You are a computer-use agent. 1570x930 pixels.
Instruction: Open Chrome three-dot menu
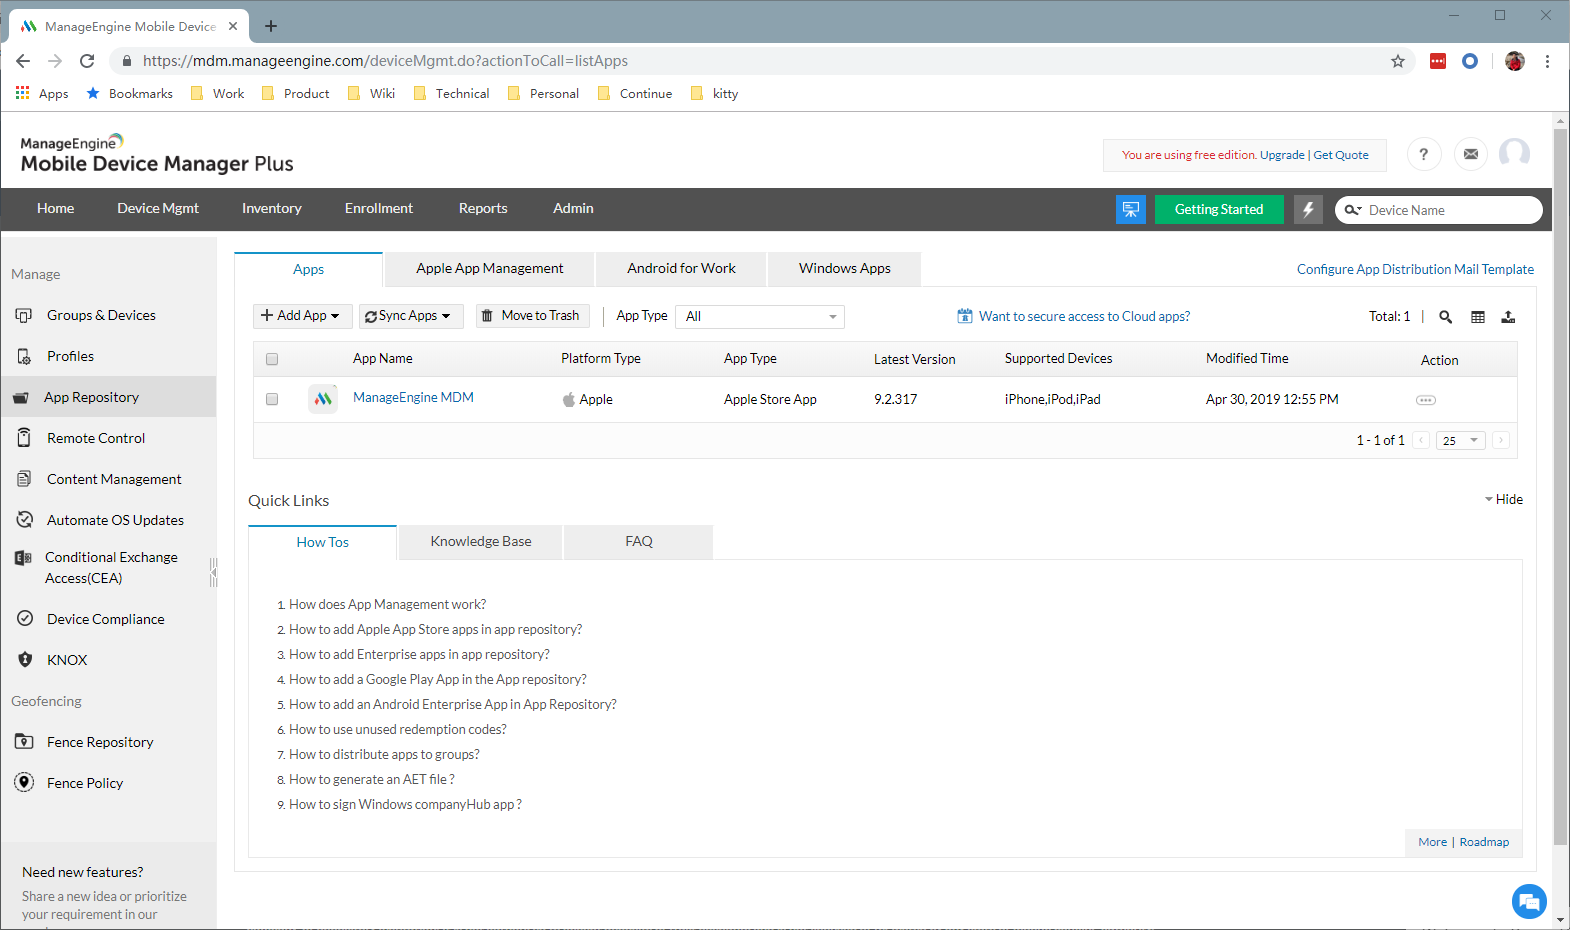[1547, 61]
